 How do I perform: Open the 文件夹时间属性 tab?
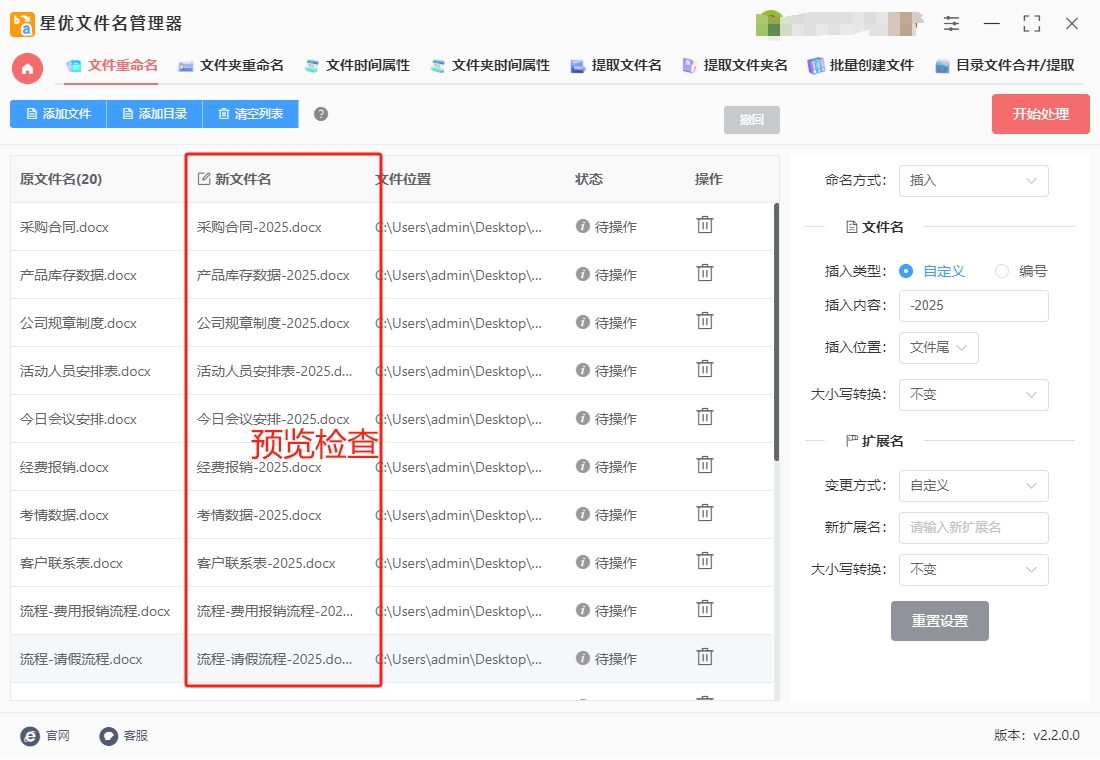(490, 66)
